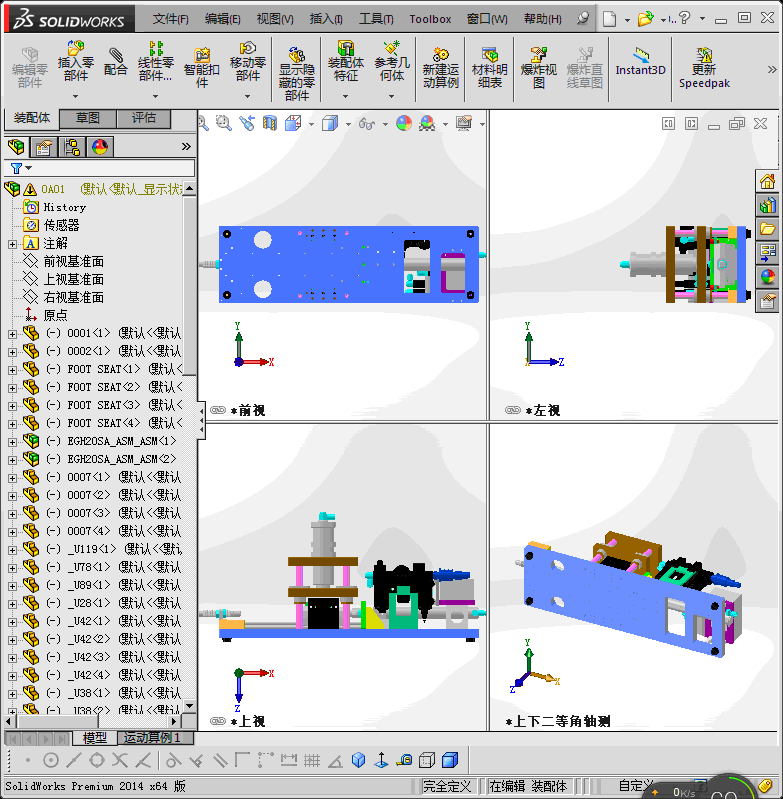The width and height of the screenshot is (783, 799).
Task: Select Move Component (移动零部件) tool
Action: pos(248,61)
